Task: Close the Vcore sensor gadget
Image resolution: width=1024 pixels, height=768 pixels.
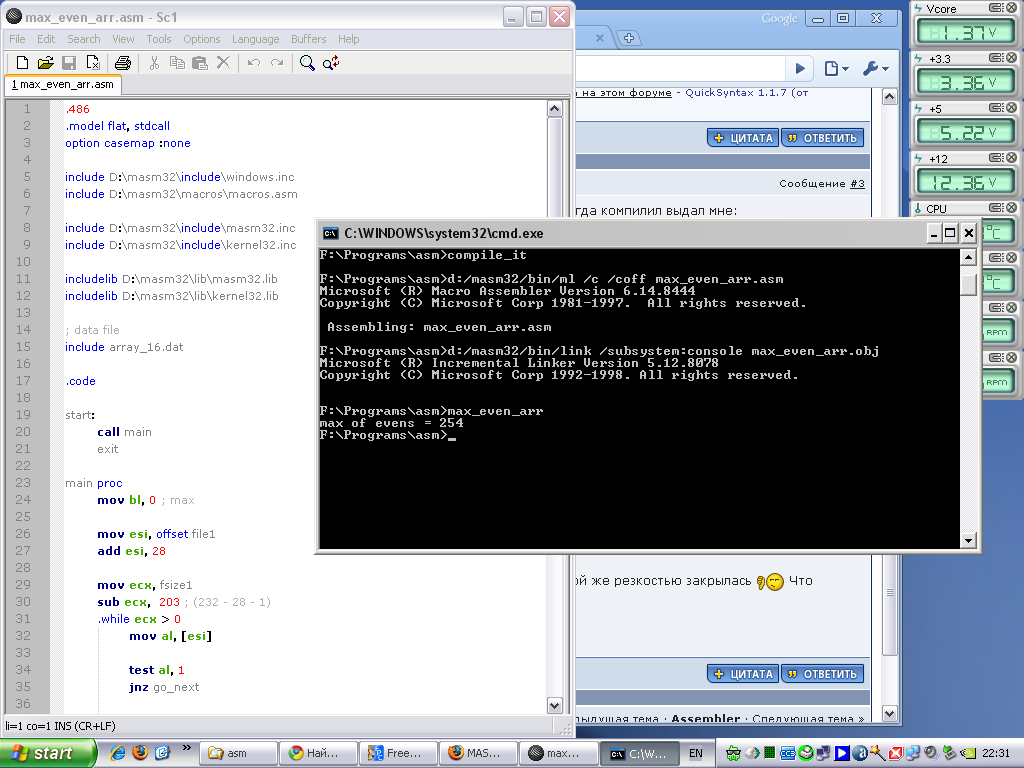Action: point(1010,9)
